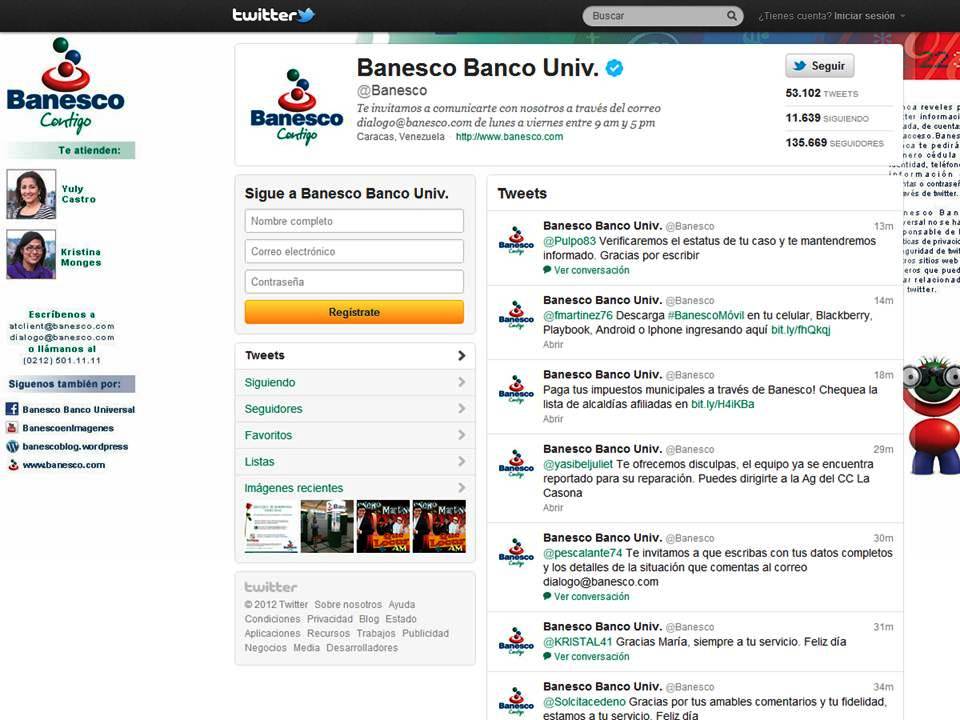The width and height of the screenshot is (960, 720).
Task: Open the http://www.banesco.com profile link
Action: pos(509,137)
